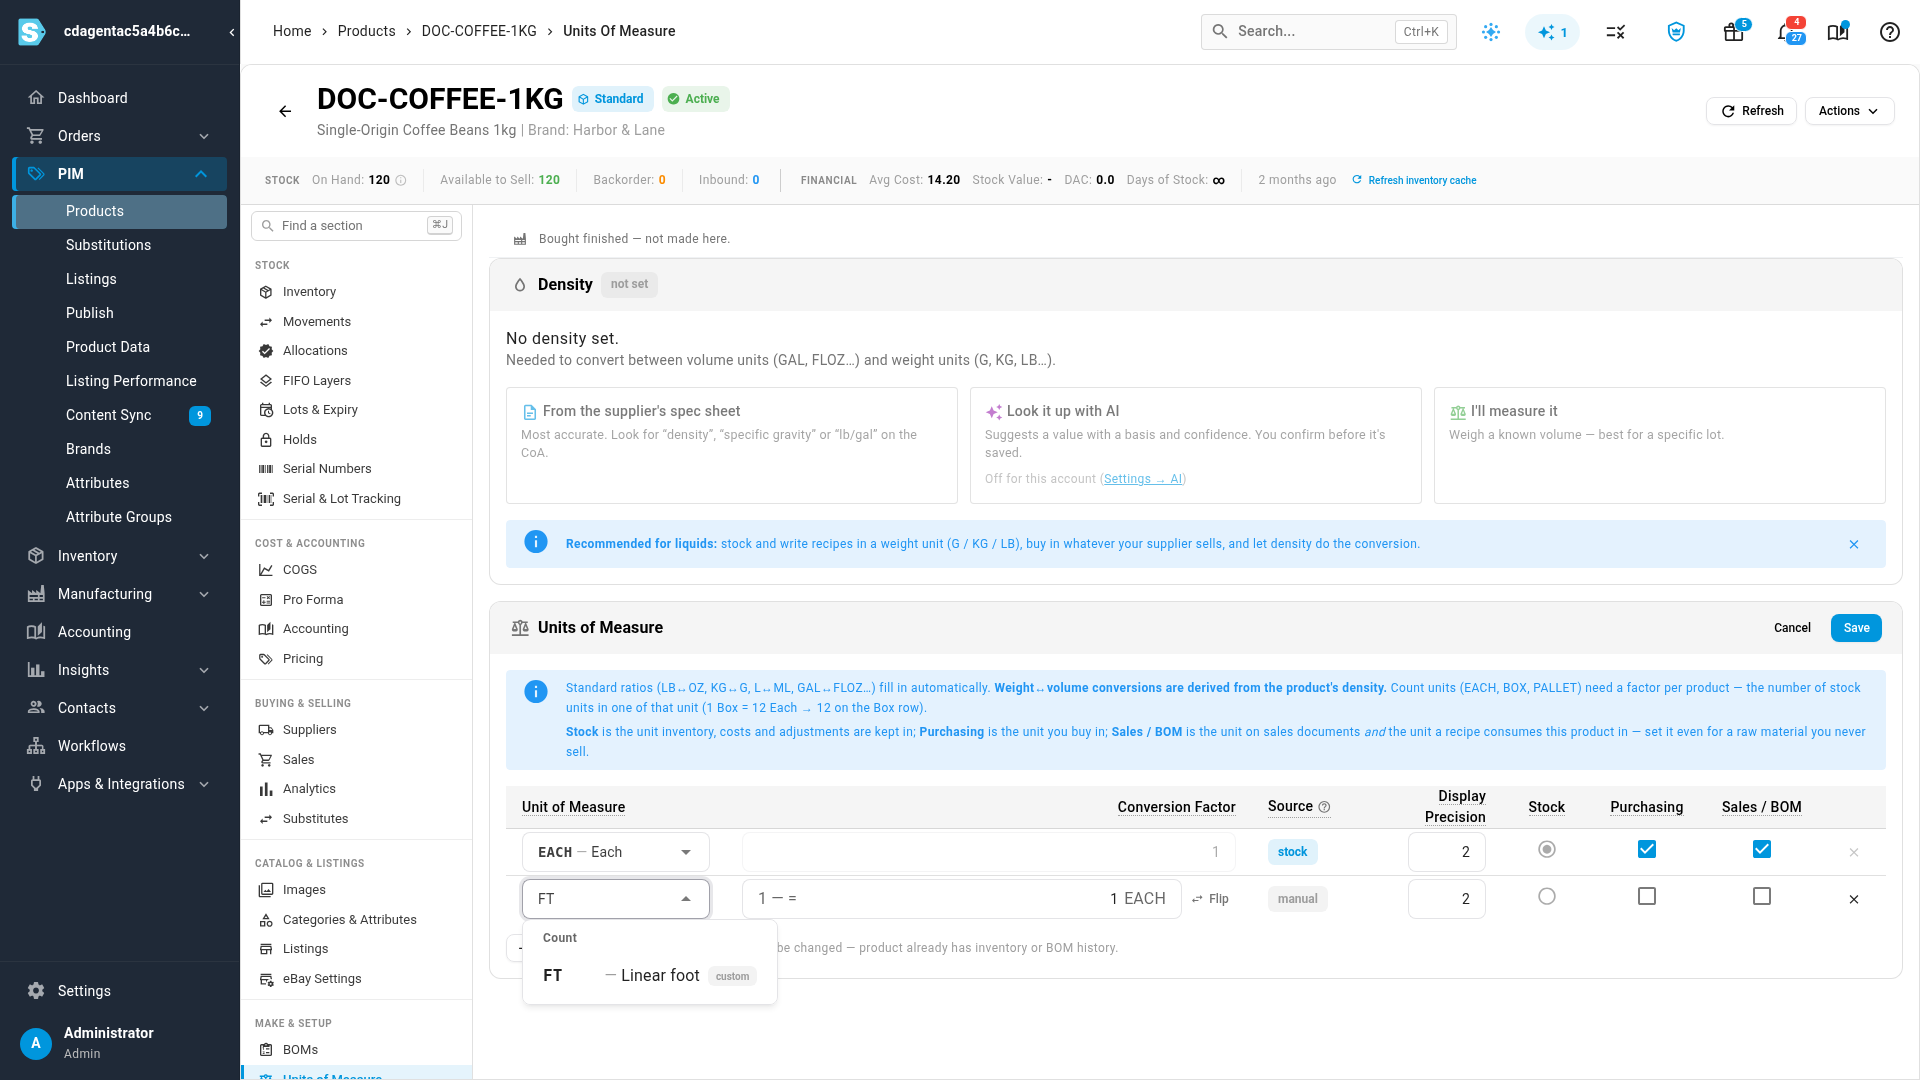Open Settings gear in the sidebar
Image resolution: width=1920 pixels, height=1080 pixels.
pyautogui.click(x=36, y=990)
